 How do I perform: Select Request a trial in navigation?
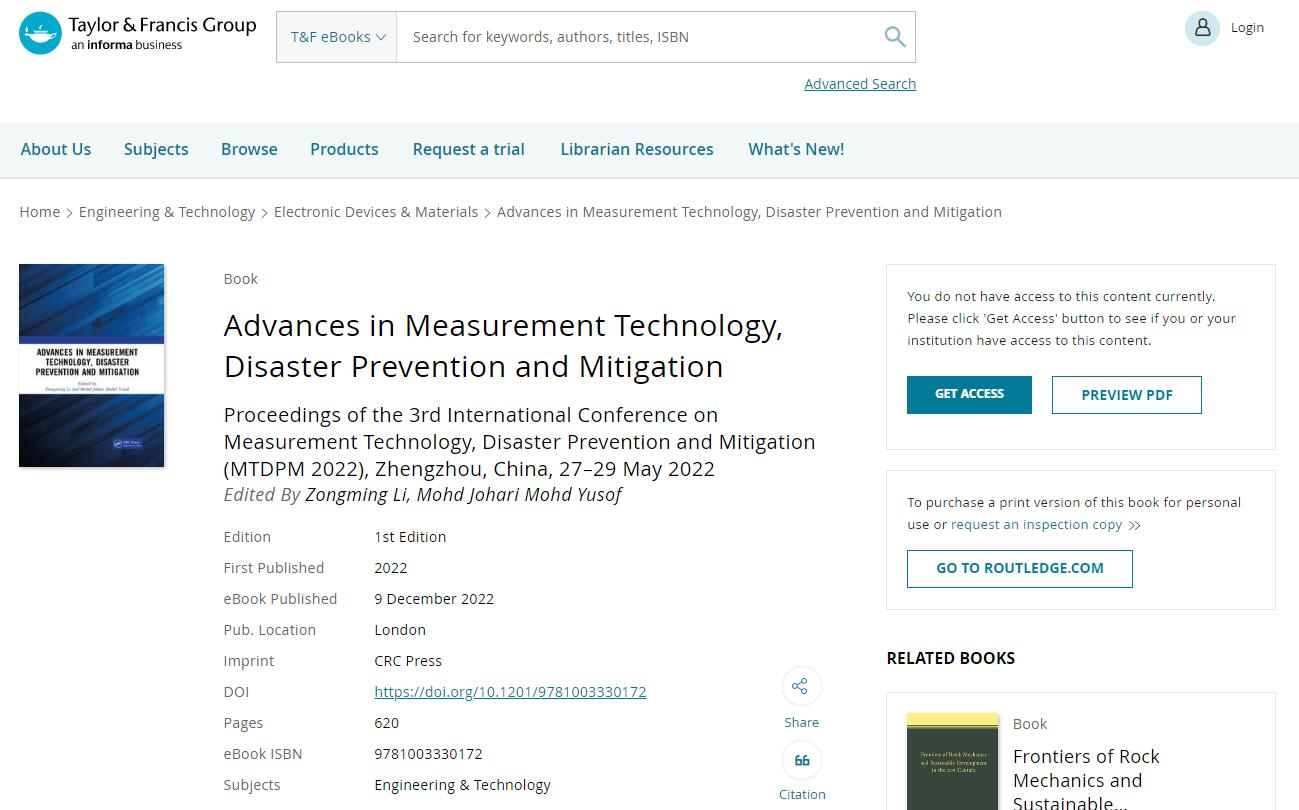click(469, 149)
